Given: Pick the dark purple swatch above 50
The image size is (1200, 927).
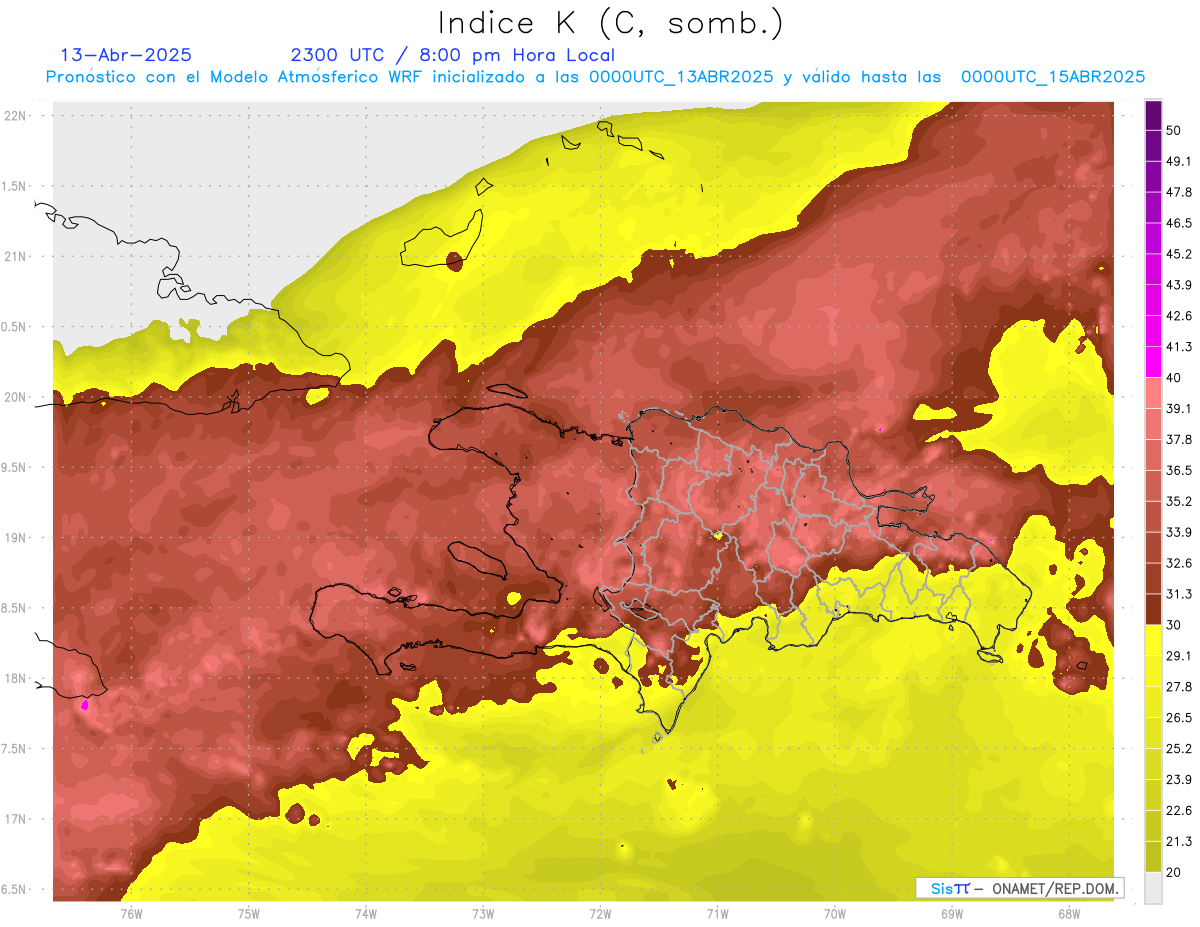Looking at the screenshot, I should pyautogui.click(x=1153, y=115).
